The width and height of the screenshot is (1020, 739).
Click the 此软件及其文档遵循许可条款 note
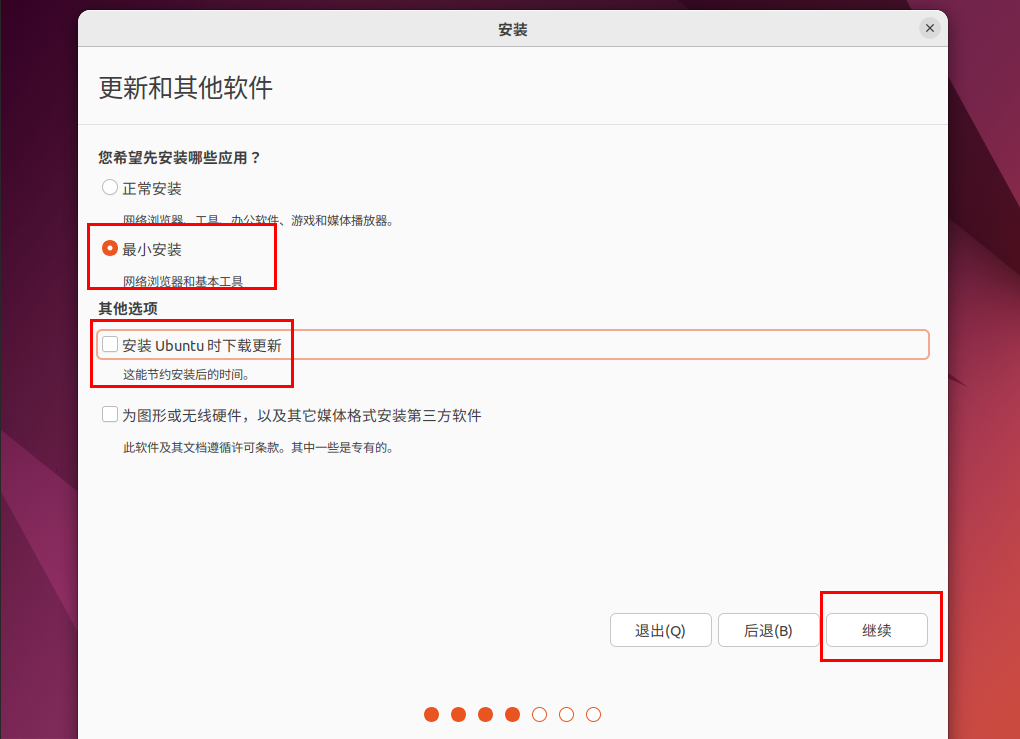pos(258,448)
